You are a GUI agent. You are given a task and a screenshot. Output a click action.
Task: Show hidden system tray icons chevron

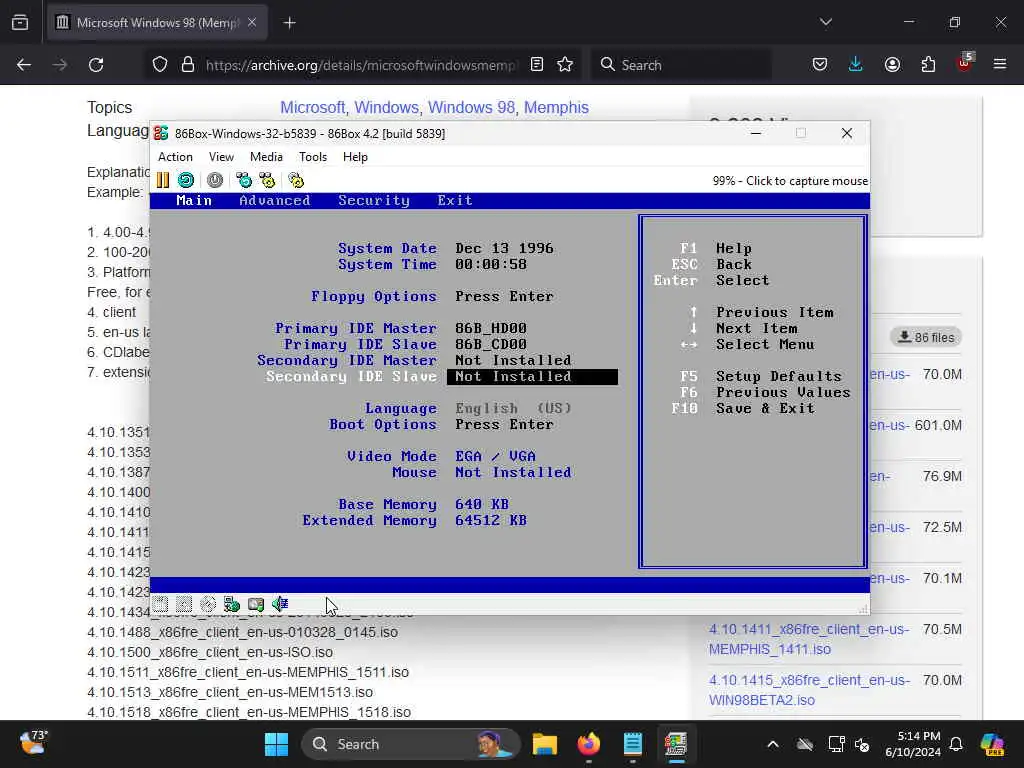(773, 744)
